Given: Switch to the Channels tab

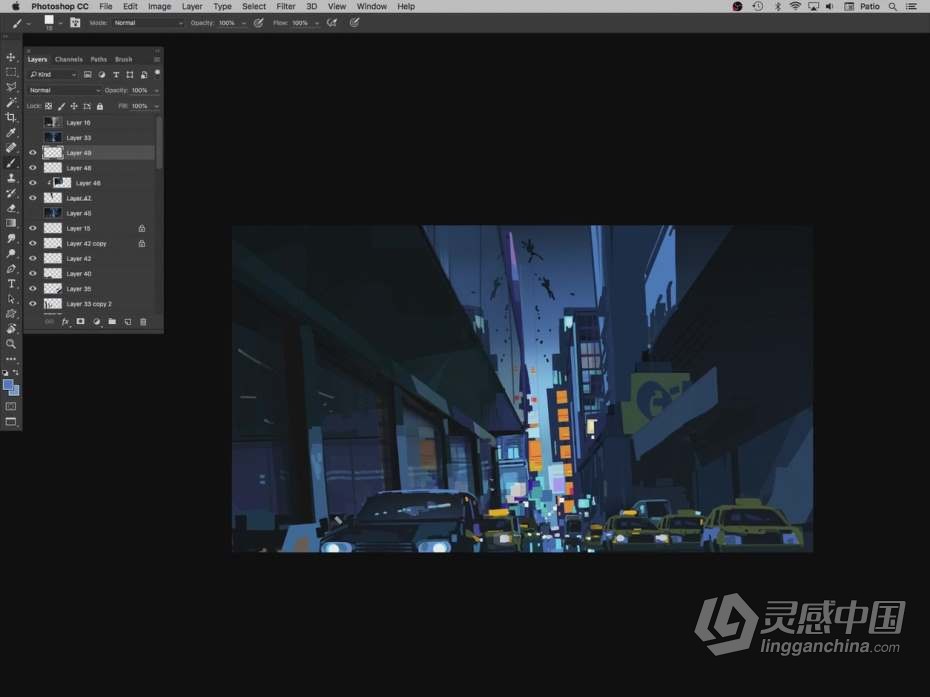Looking at the screenshot, I should pyautogui.click(x=69, y=59).
